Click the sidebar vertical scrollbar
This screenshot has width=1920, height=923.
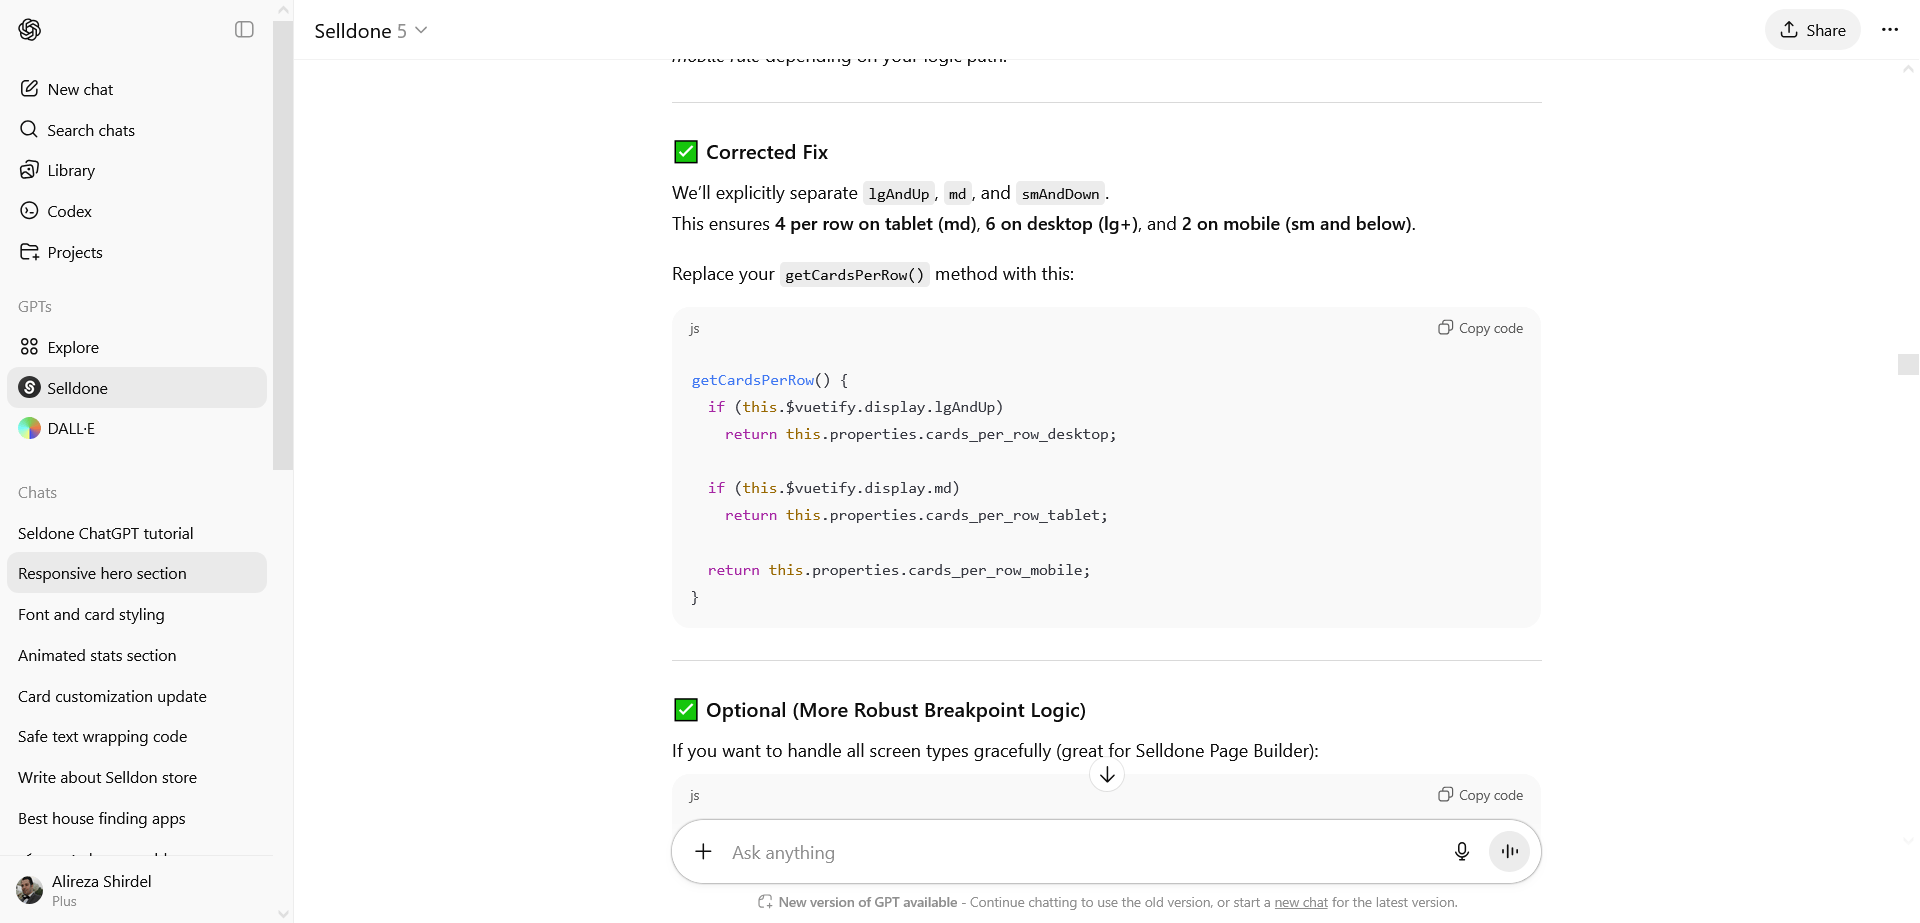point(283,245)
